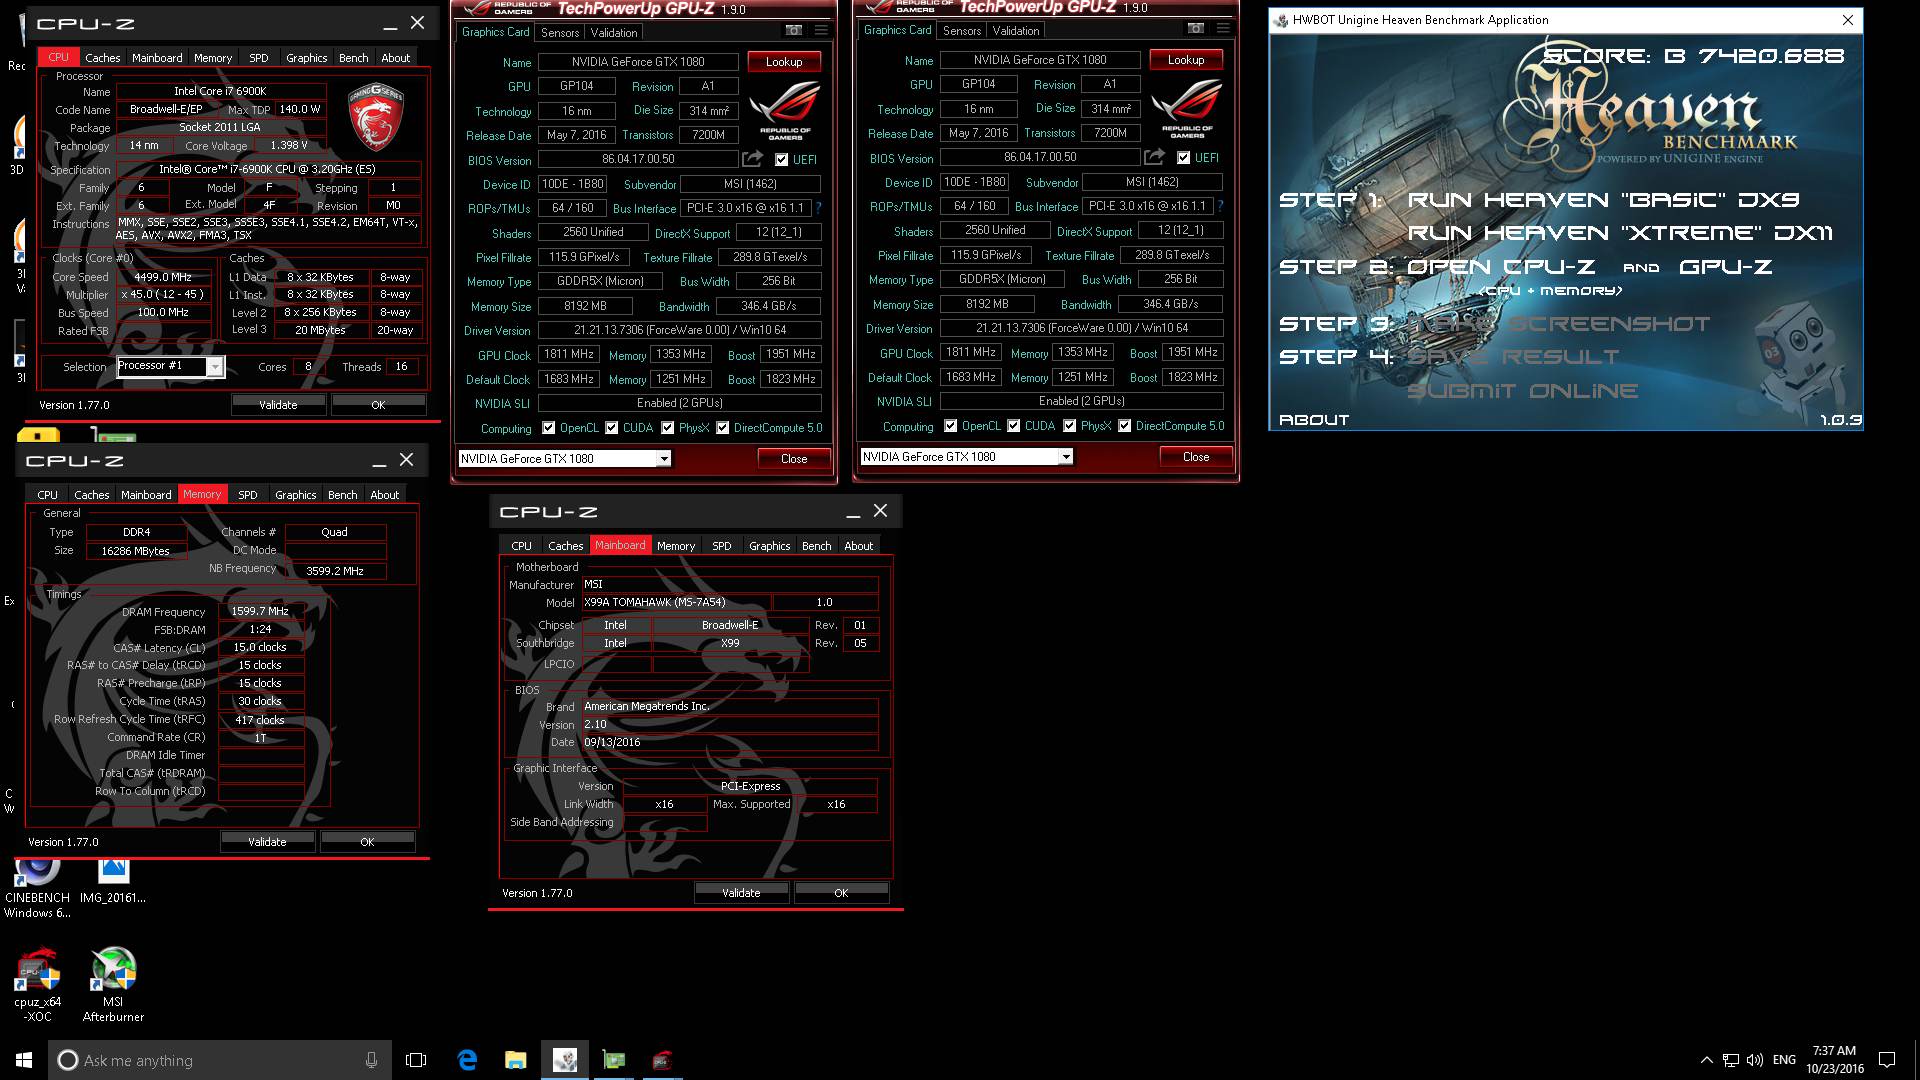The width and height of the screenshot is (1920, 1080).
Task: Click the network icon in system tray
Action: [x=1731, y=1060]
